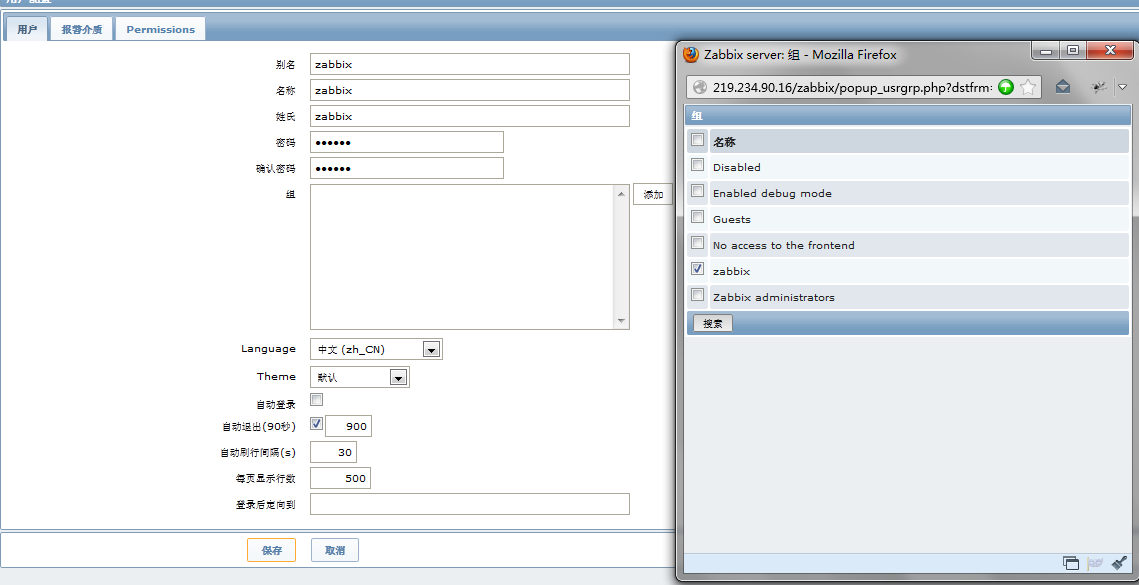Image resolution: width=1139 pixels, height=585 pixels.
Task: Click the 密码 password field
Action: 407,142
